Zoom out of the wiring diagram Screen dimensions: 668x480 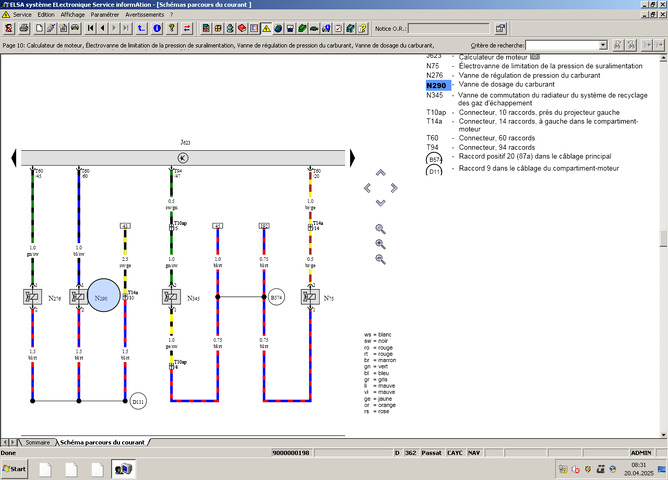pyautogui.click(x=380, y=259)
